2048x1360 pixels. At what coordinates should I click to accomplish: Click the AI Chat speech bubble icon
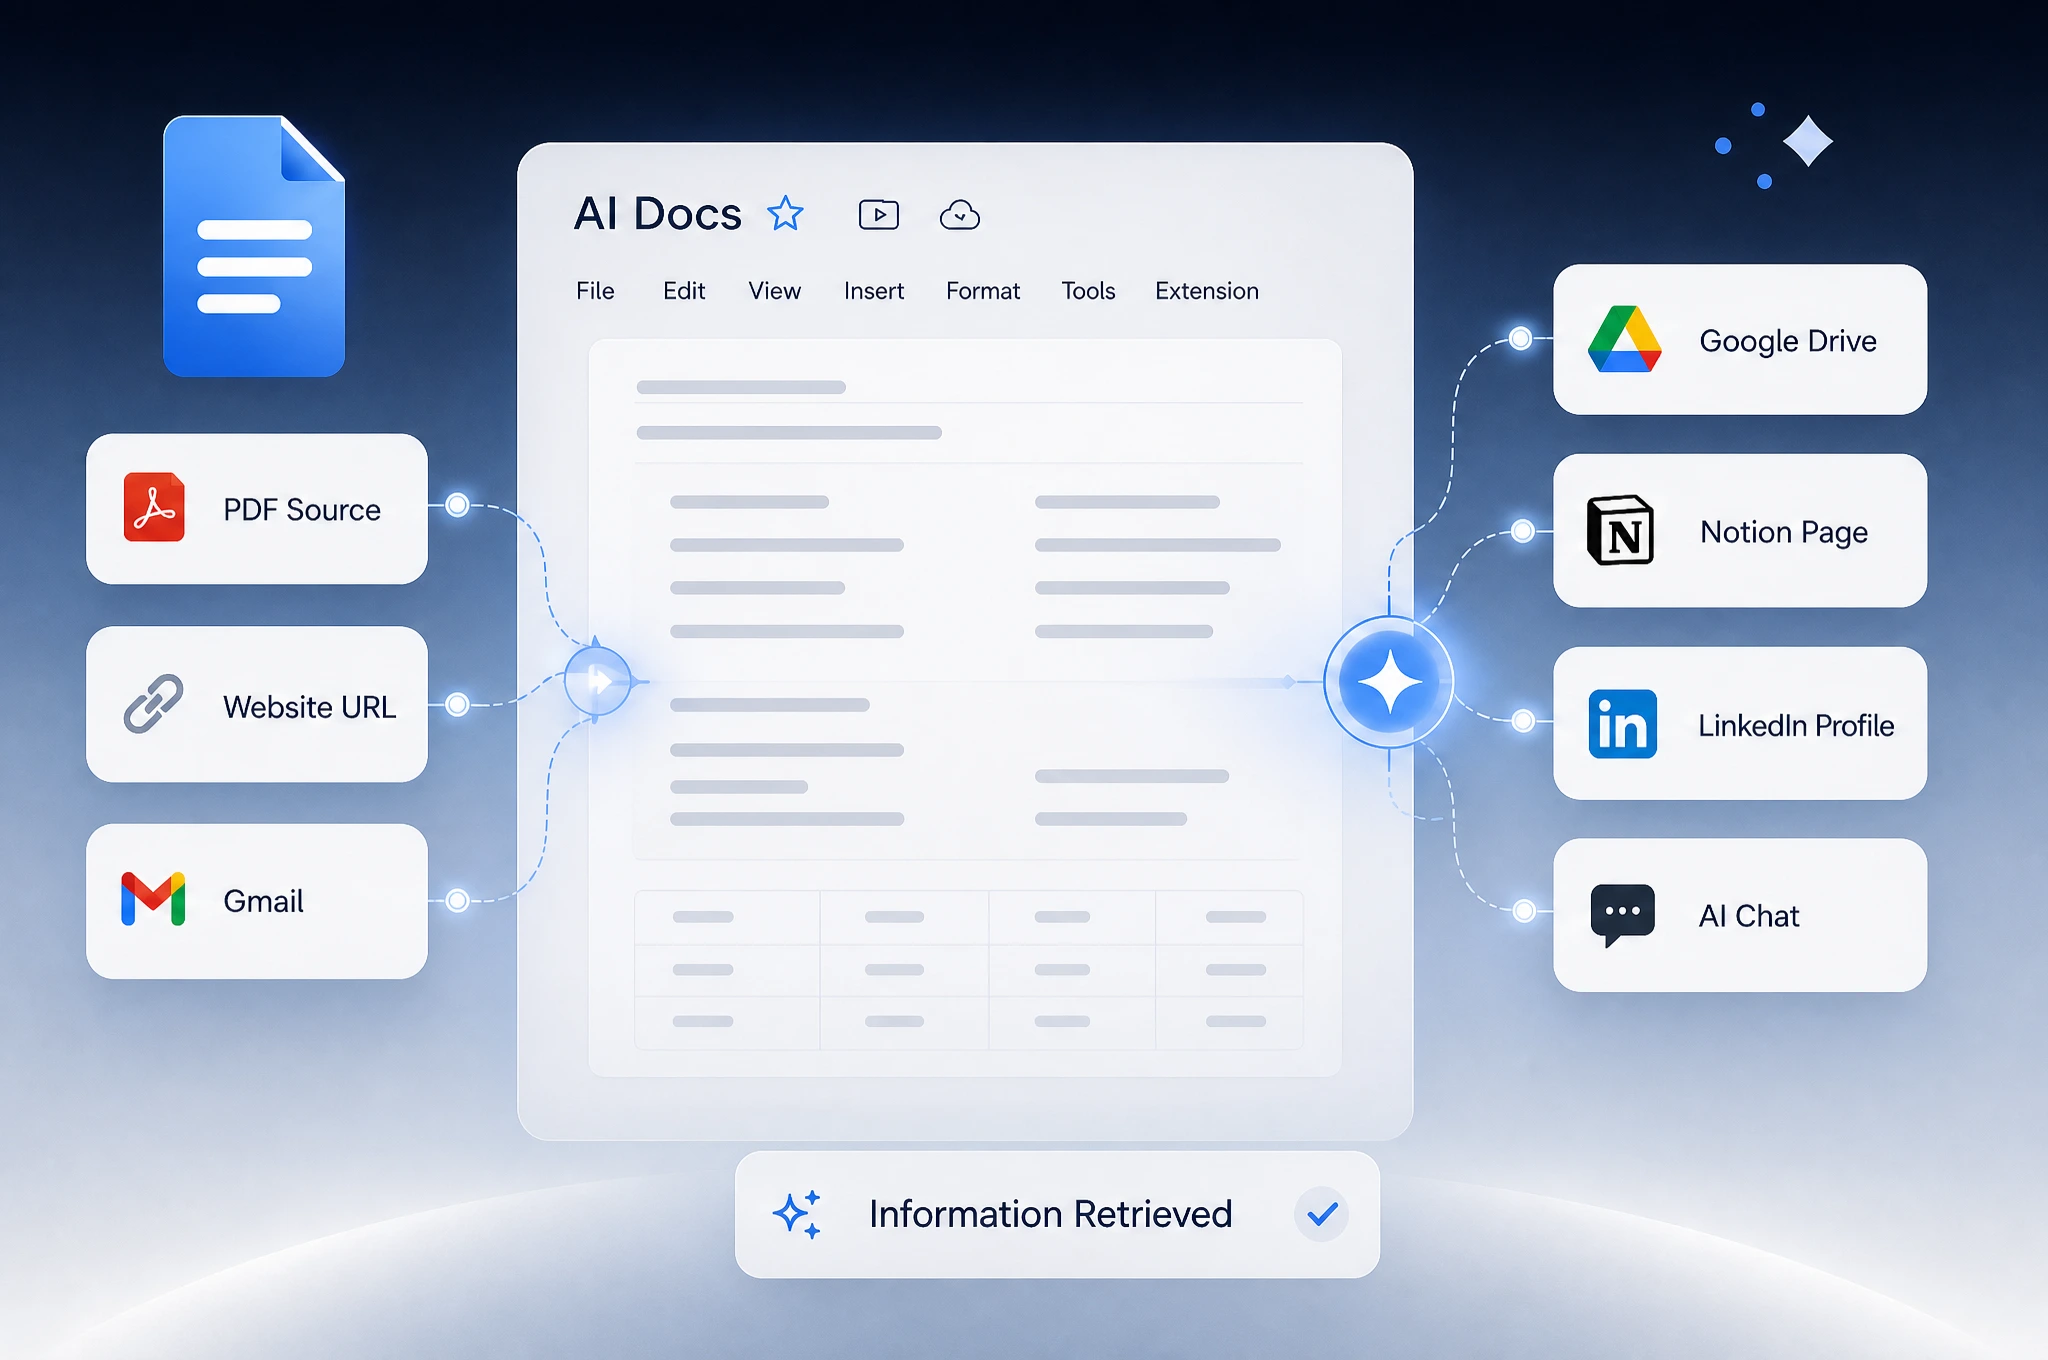(x=1622, y=915)
